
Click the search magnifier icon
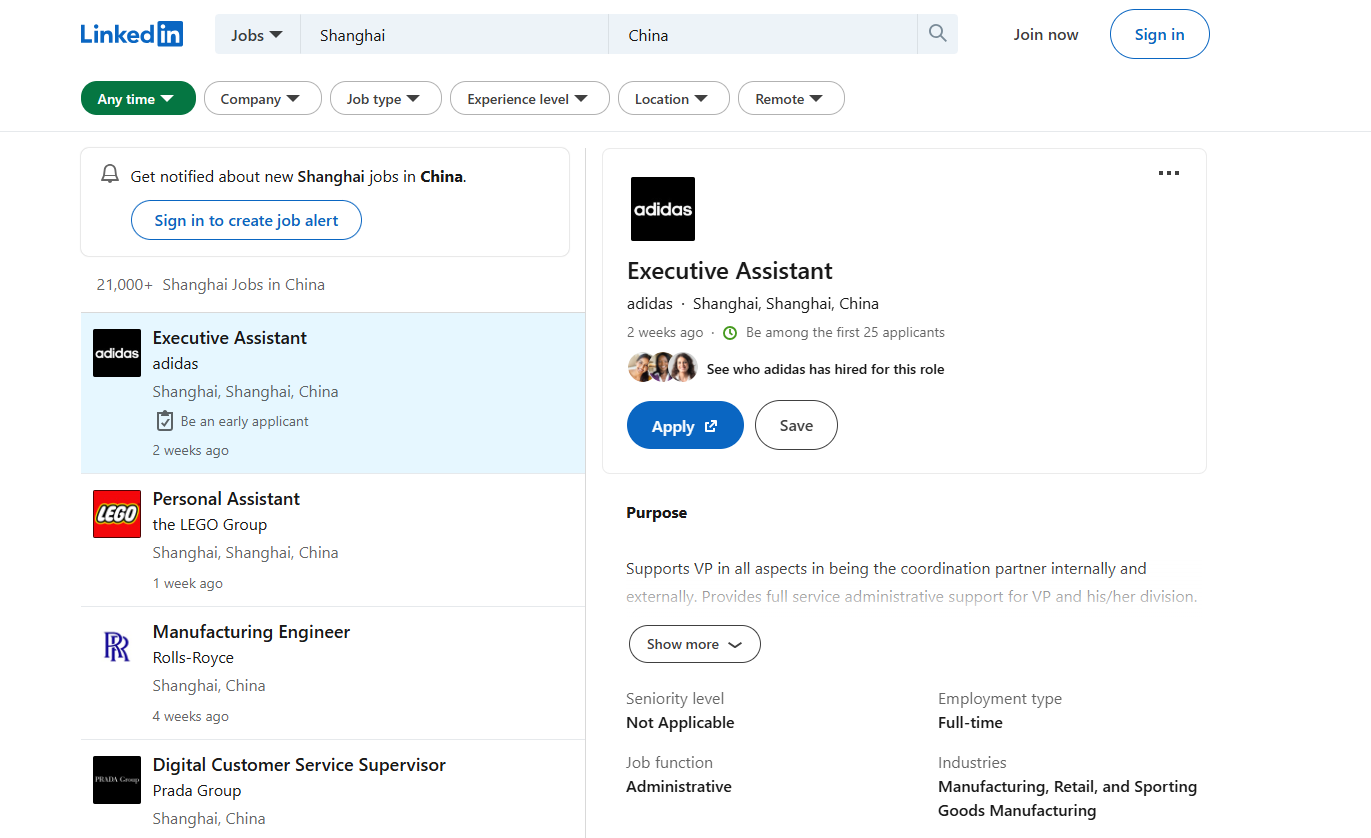[937, 34]
